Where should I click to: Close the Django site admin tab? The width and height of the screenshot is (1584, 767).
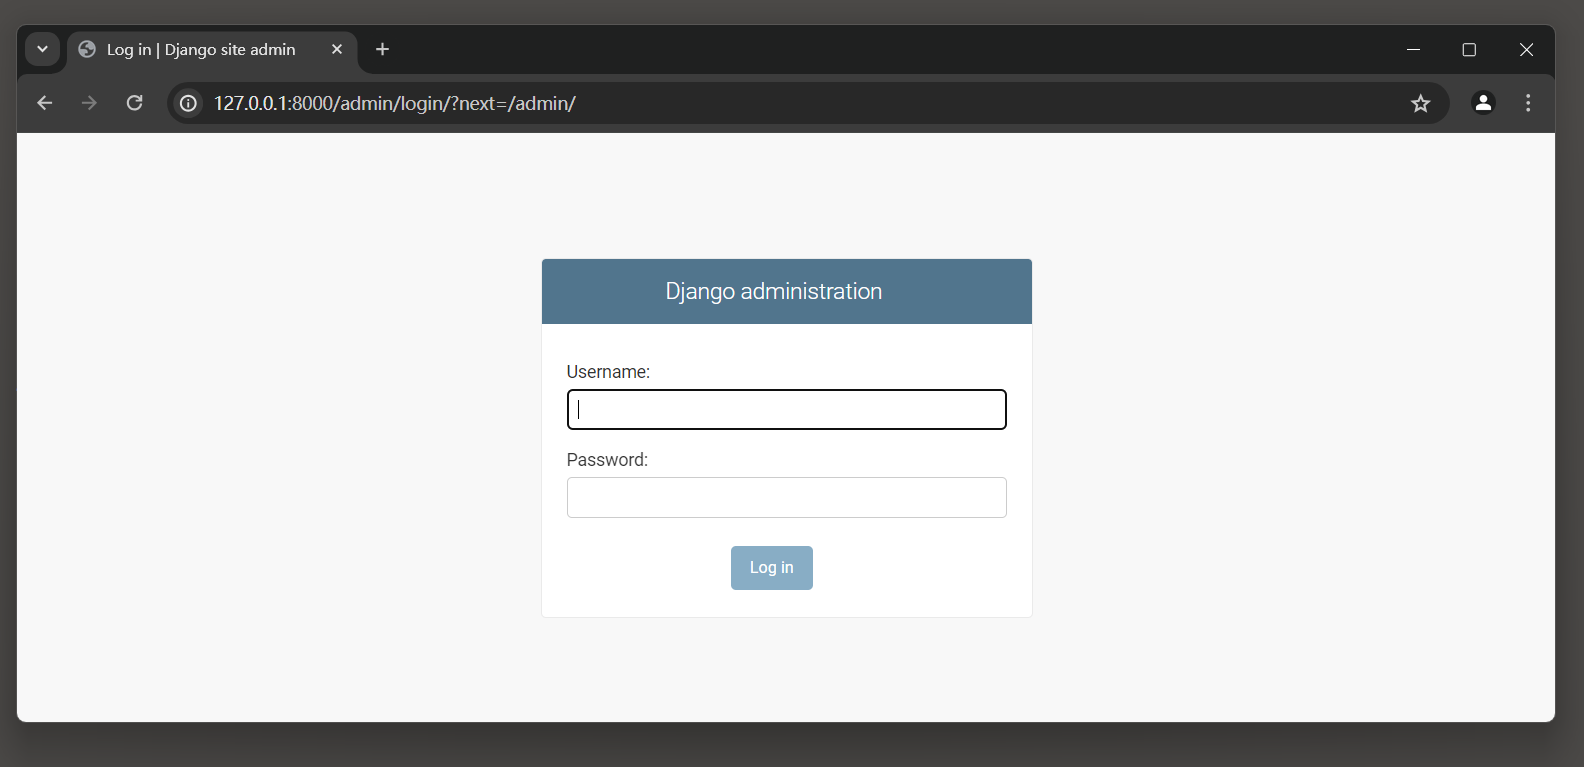click(x=337, y=49)
